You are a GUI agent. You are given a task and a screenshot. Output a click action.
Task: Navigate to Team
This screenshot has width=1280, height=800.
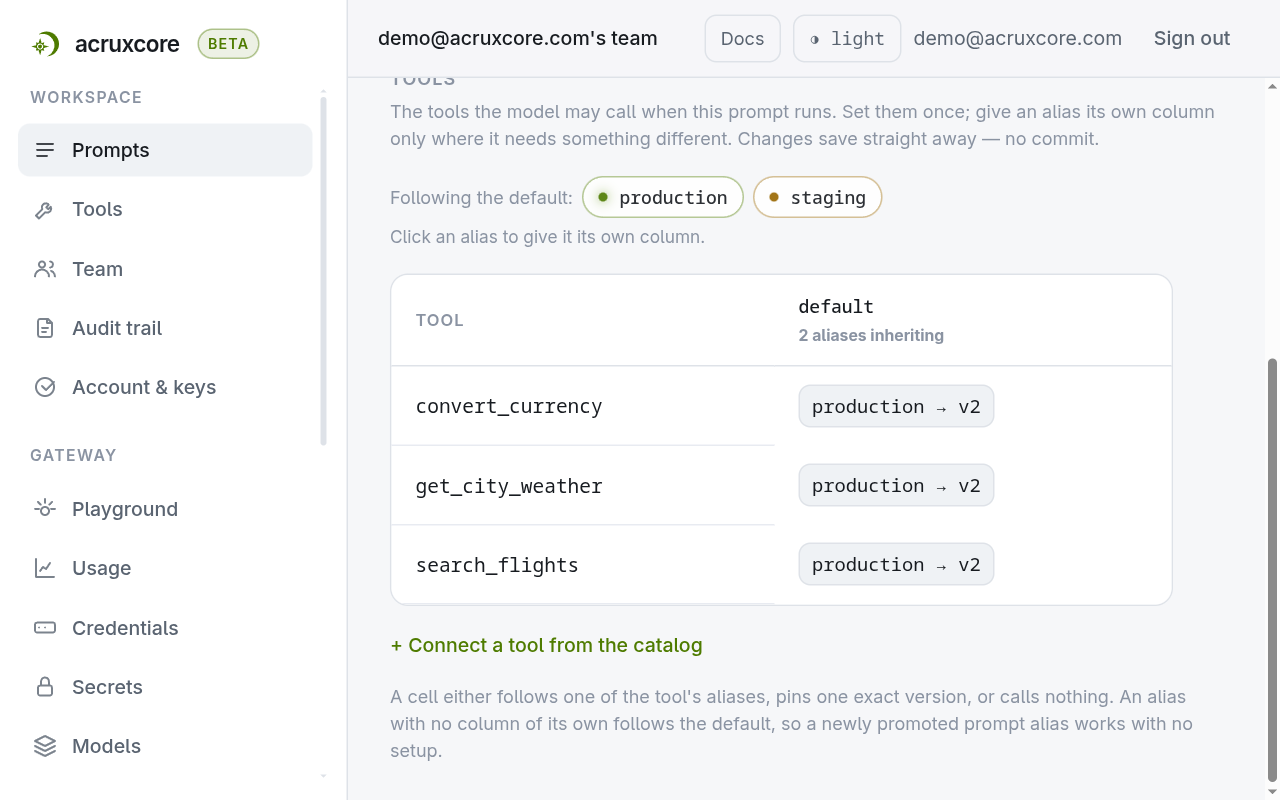coord(165,269)
